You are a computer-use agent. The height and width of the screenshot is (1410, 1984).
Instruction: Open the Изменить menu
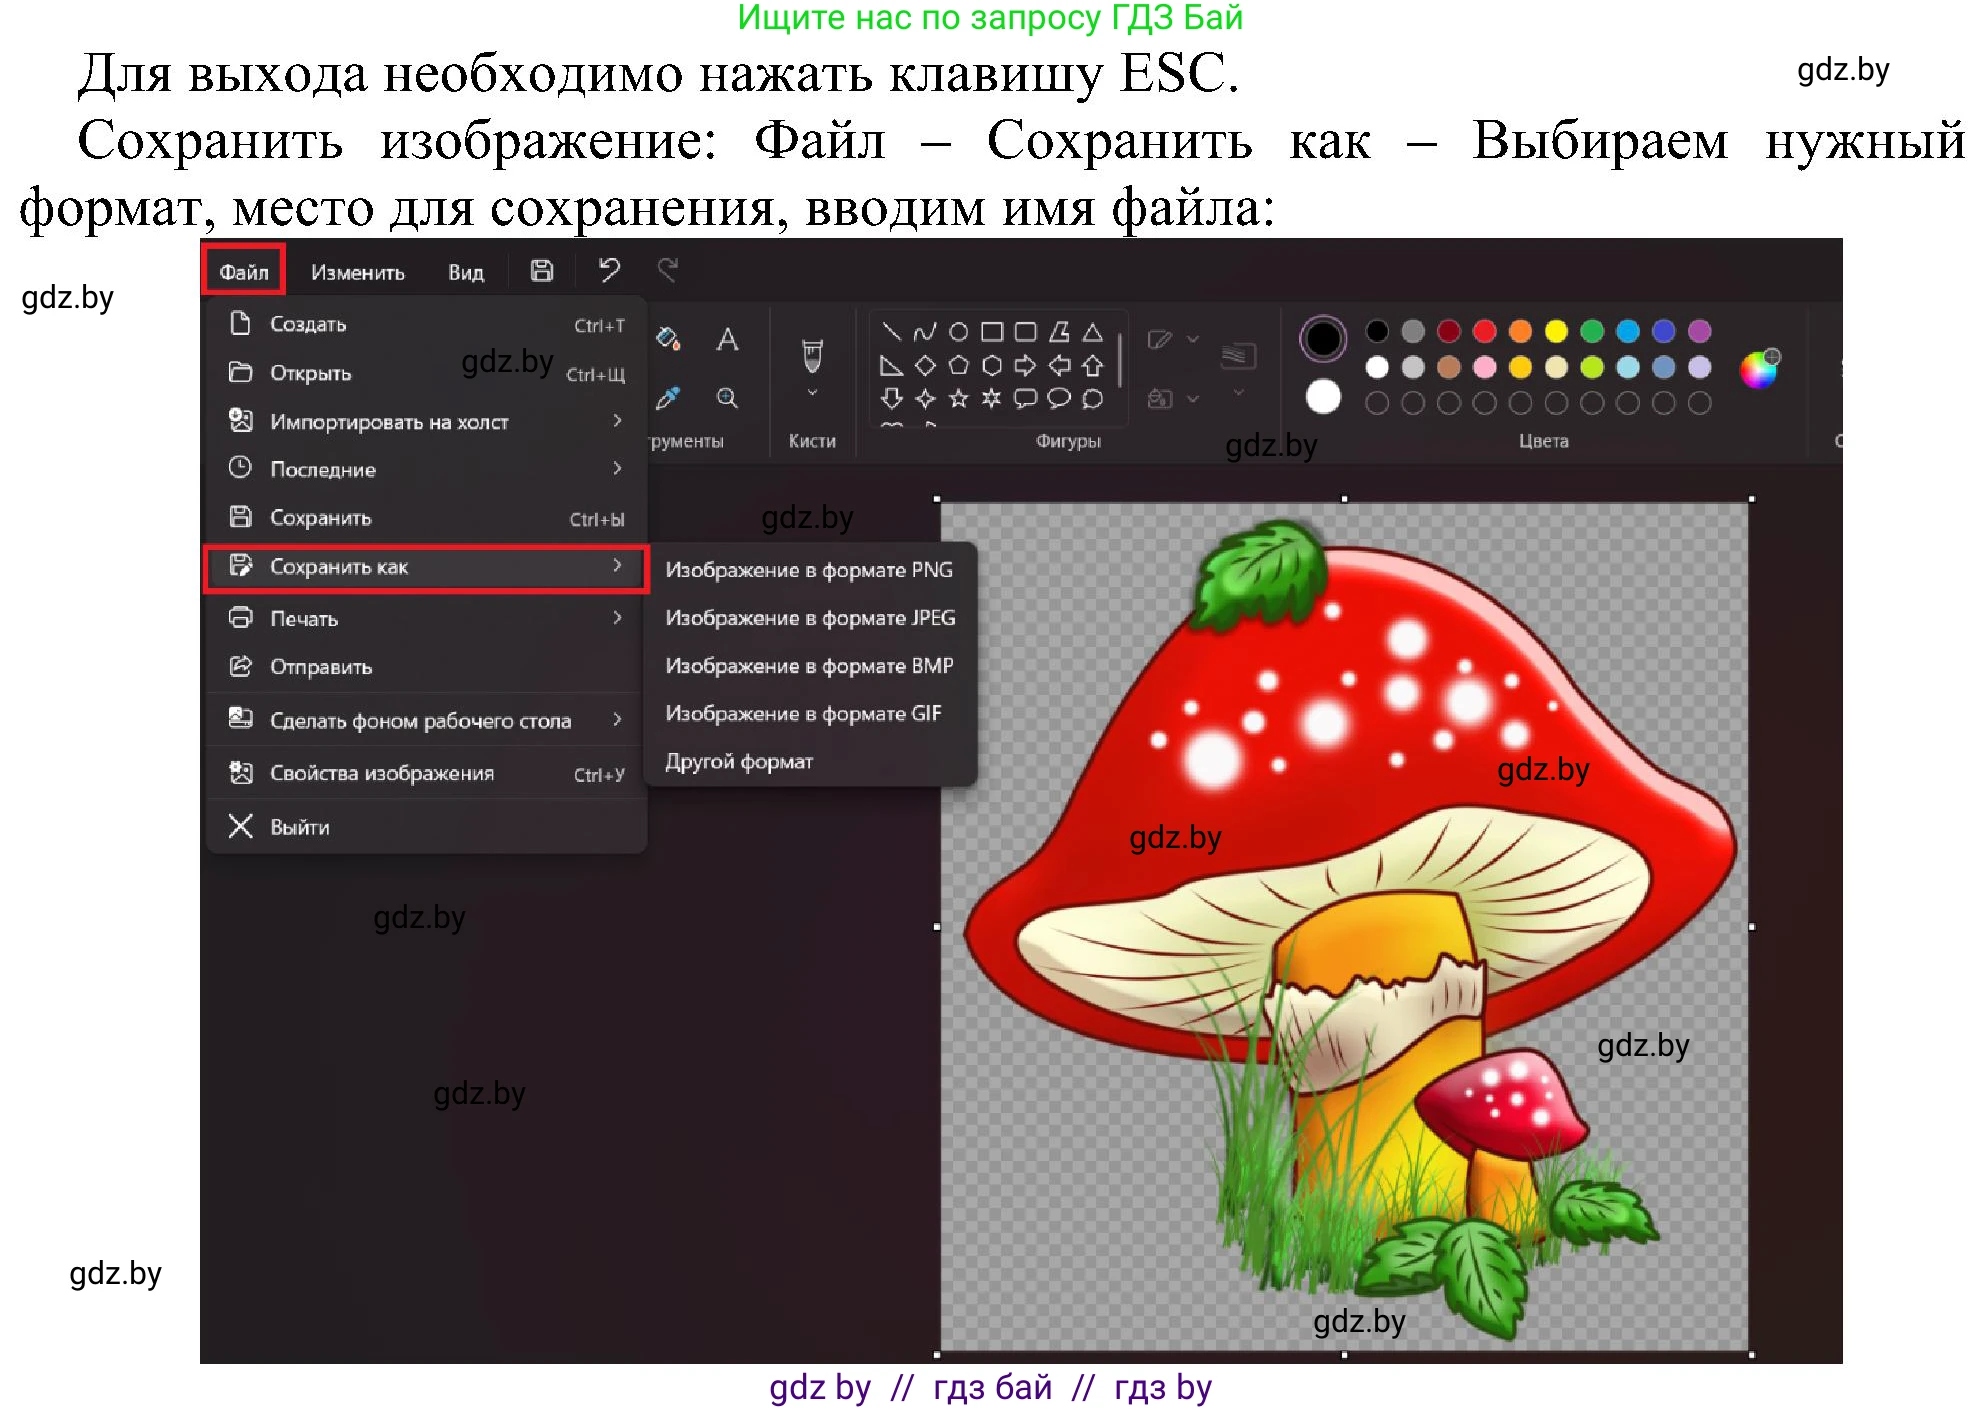pos(357,272)
